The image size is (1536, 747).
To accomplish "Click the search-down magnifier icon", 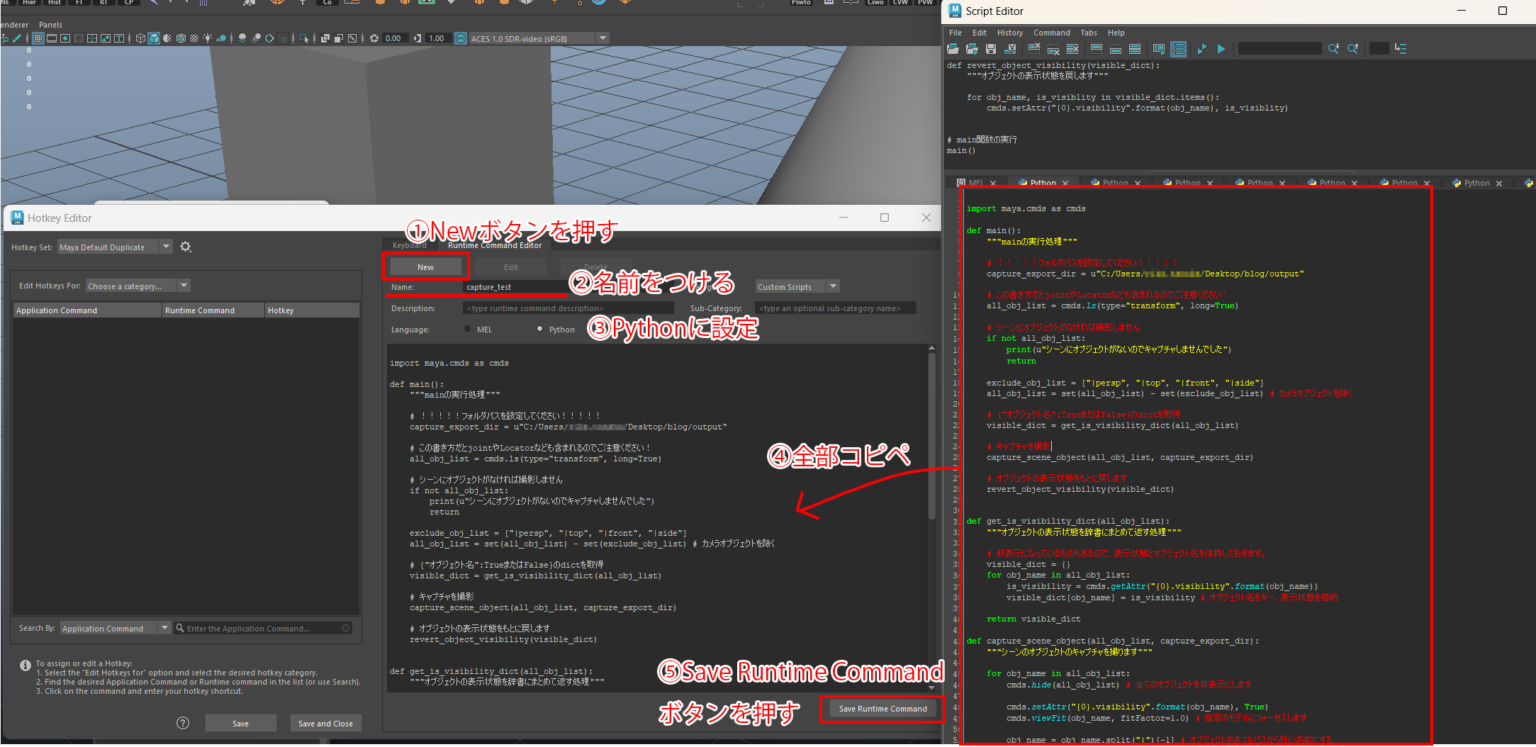I will (x=1334, y=48).
